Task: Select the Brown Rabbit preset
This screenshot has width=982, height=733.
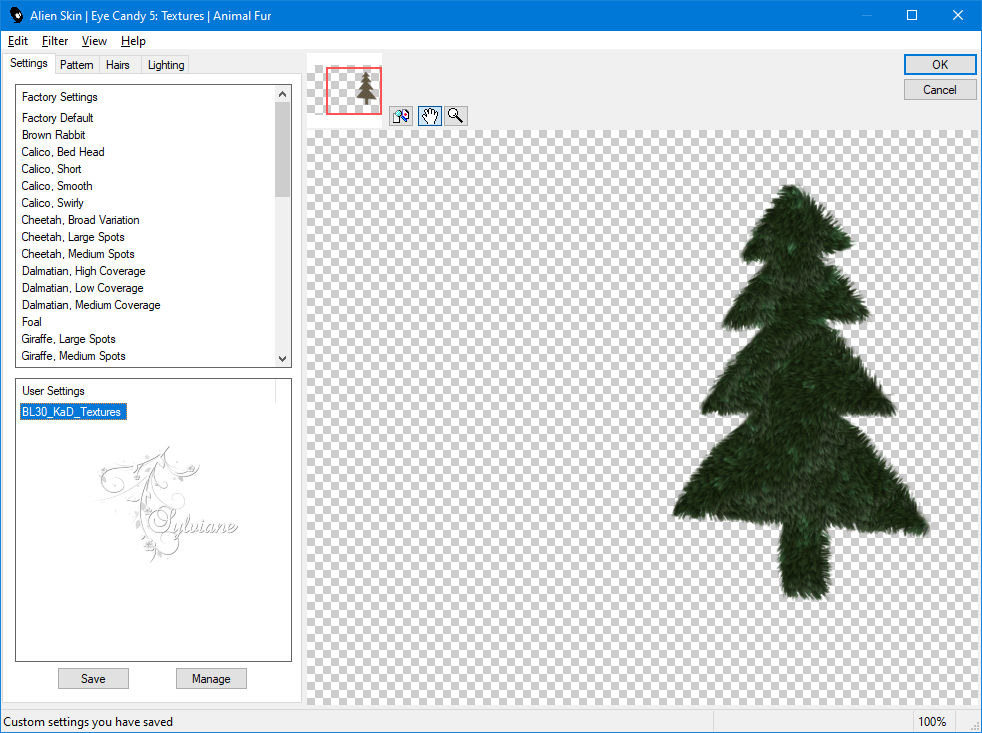Action: tap(53, 135)
